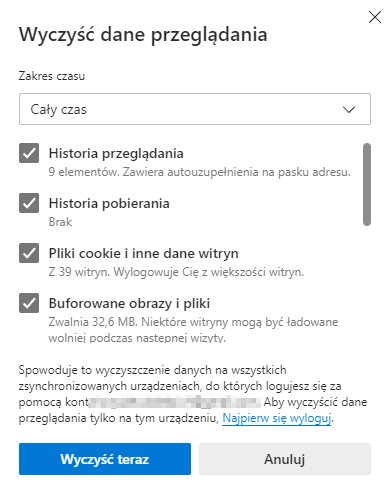Close the clear browsing data dialog
392x494 pixels.
click(375, 17)
